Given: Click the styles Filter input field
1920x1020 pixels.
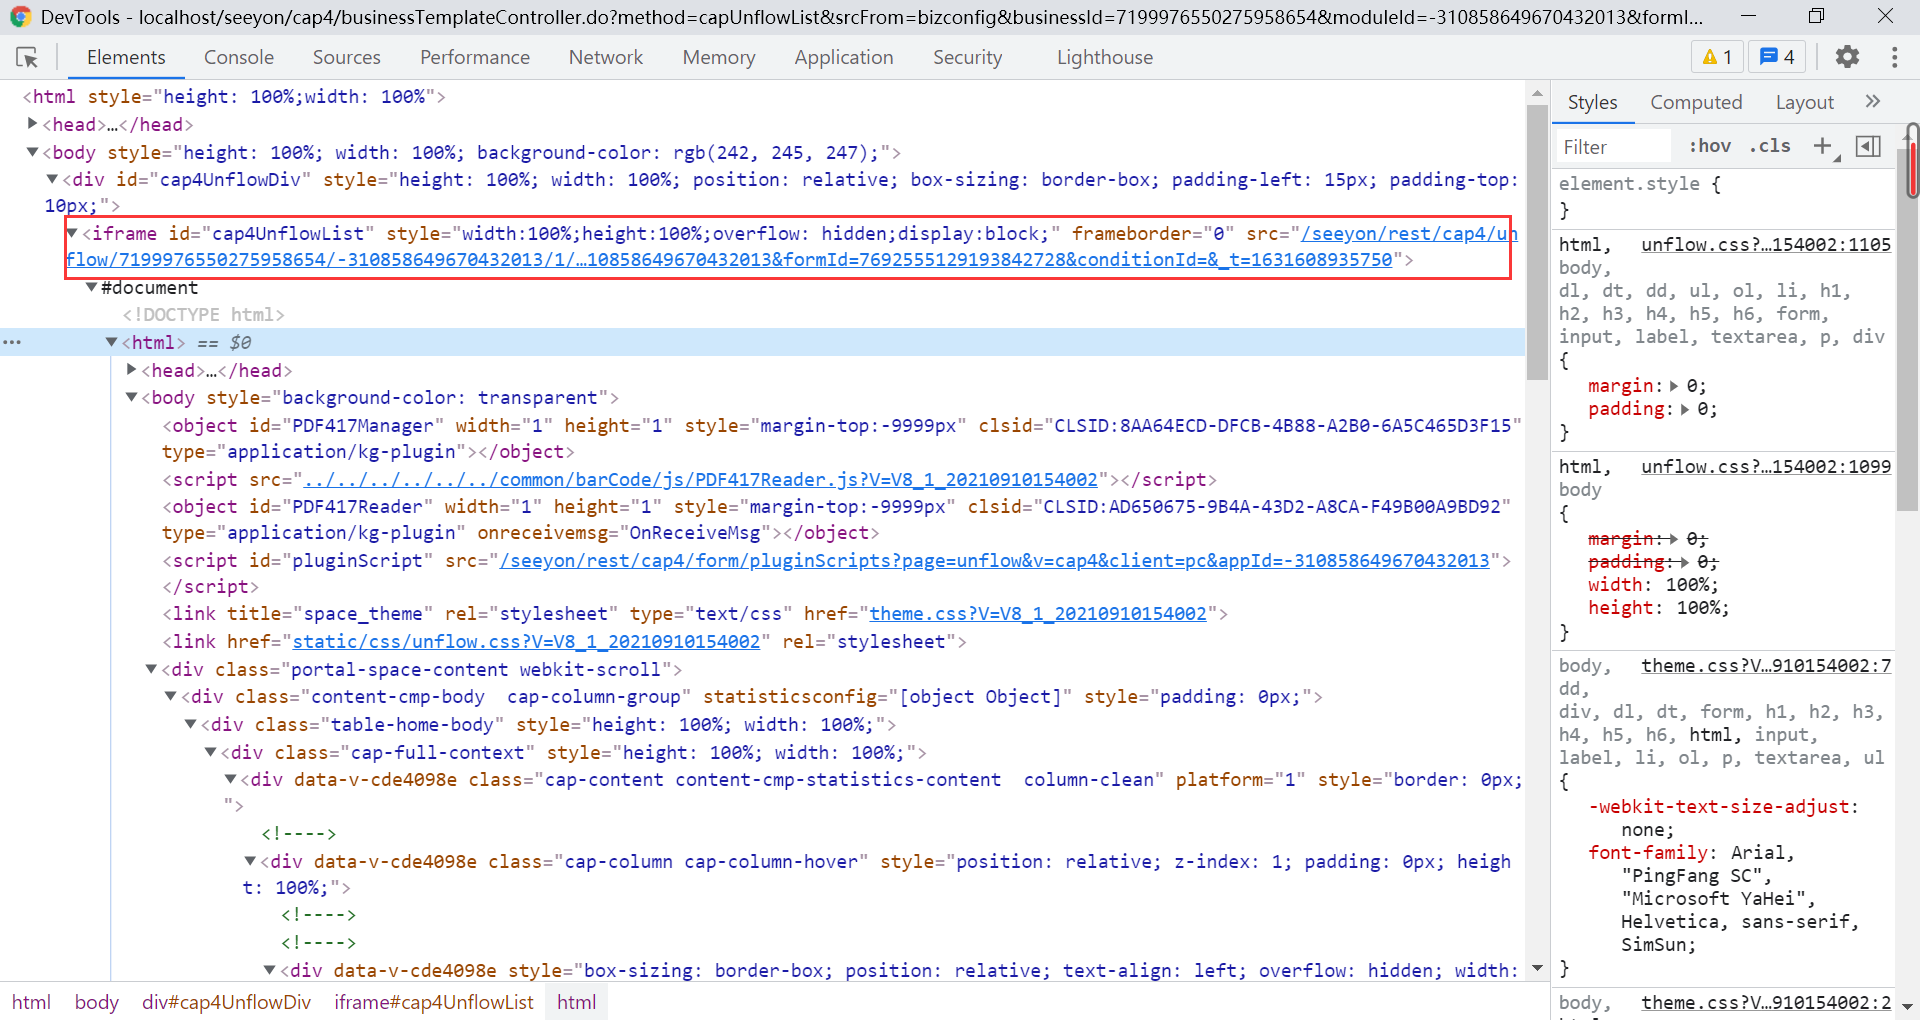Looking at the screenshot, I should tap(1612, 147).
